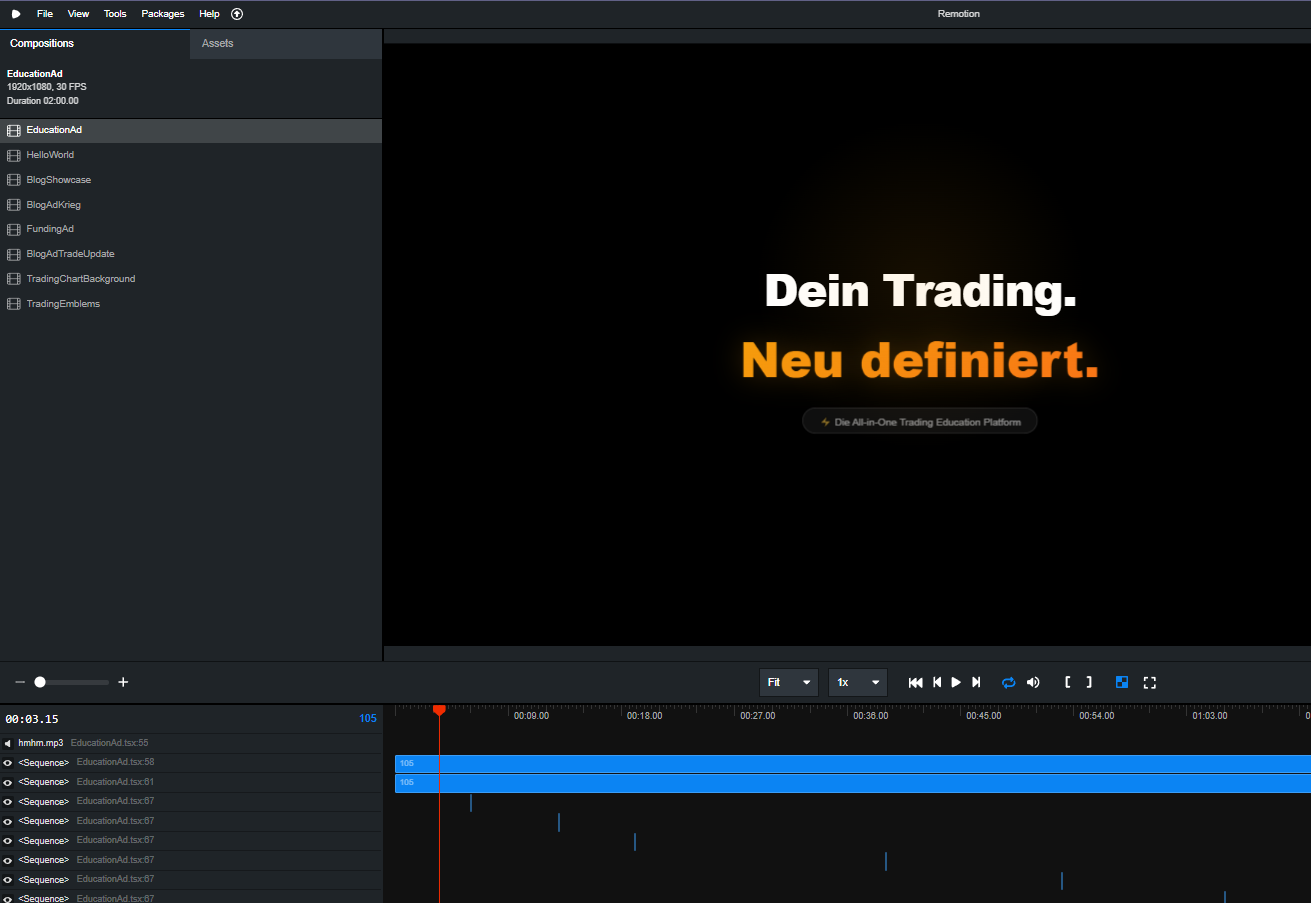Disable loop playback

pos(1008,682)
